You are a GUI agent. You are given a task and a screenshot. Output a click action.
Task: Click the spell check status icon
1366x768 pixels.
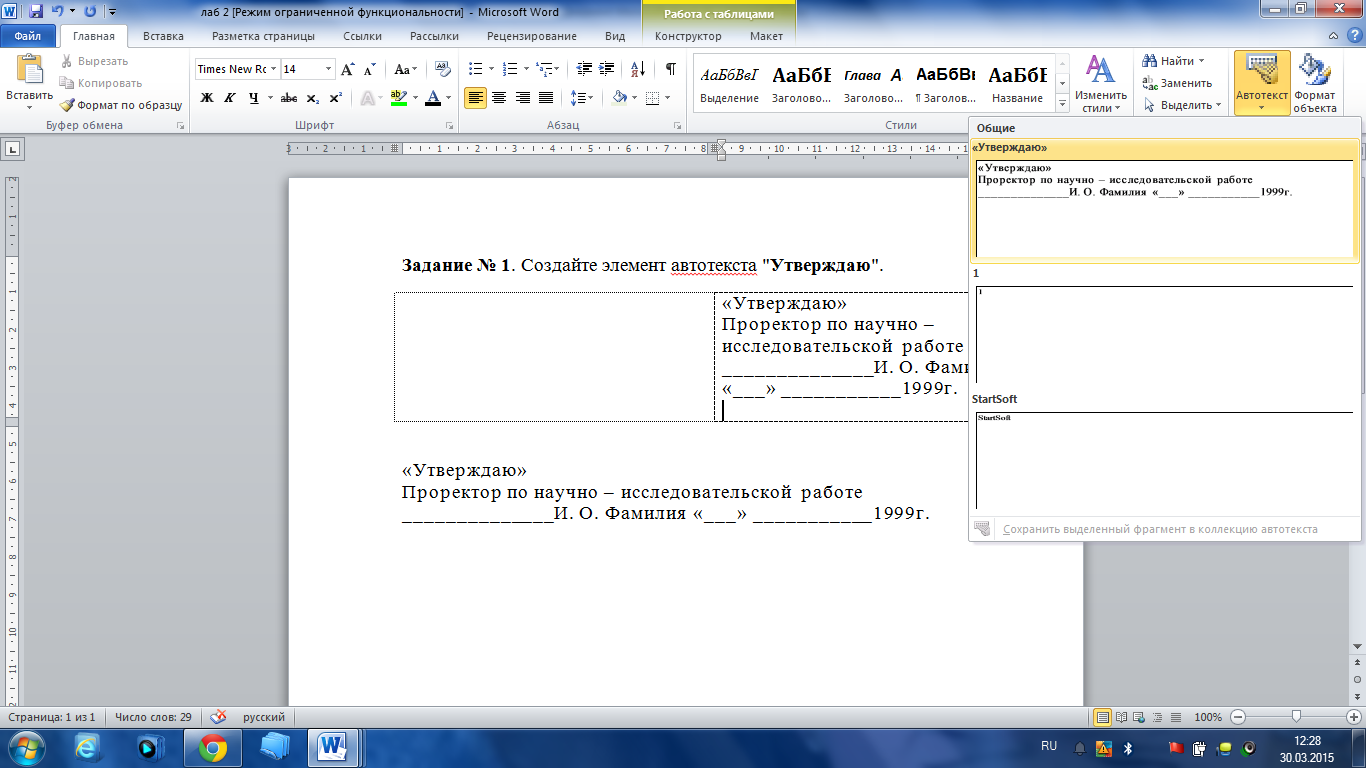point(218,717)
